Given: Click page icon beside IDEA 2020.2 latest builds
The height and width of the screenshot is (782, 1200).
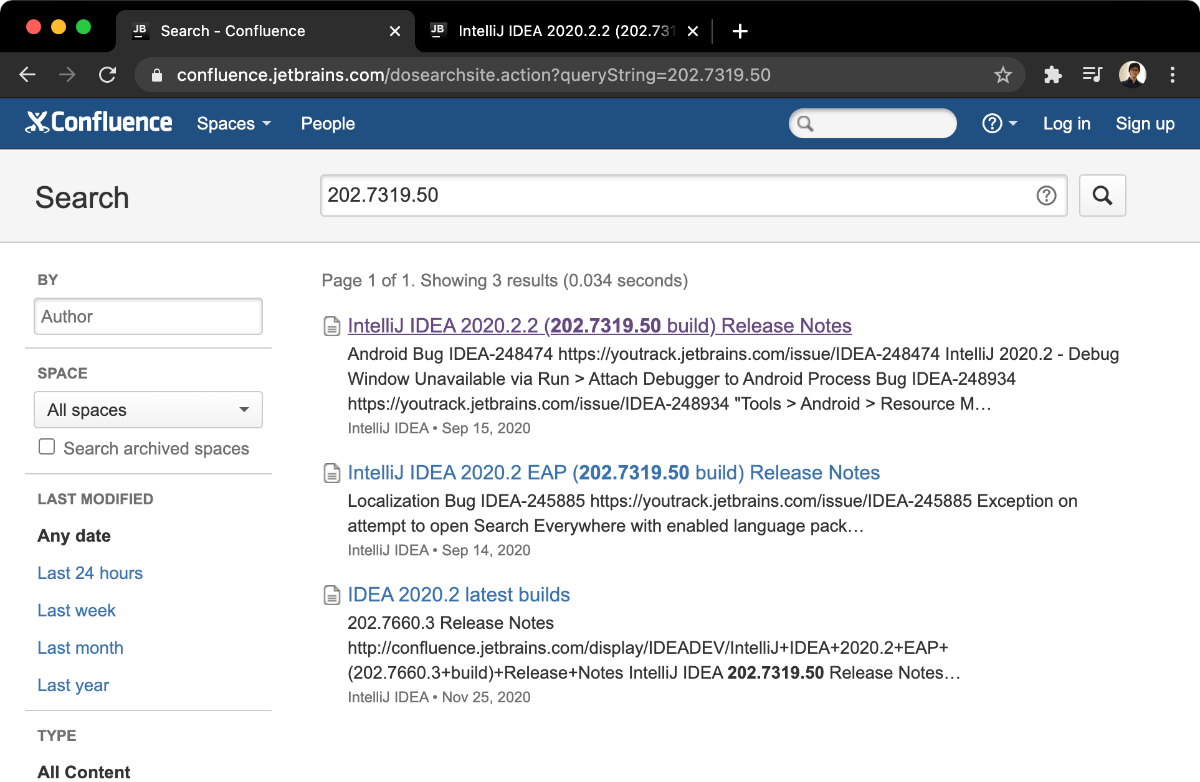Looking at the screenshot, I should click(332, 595).
